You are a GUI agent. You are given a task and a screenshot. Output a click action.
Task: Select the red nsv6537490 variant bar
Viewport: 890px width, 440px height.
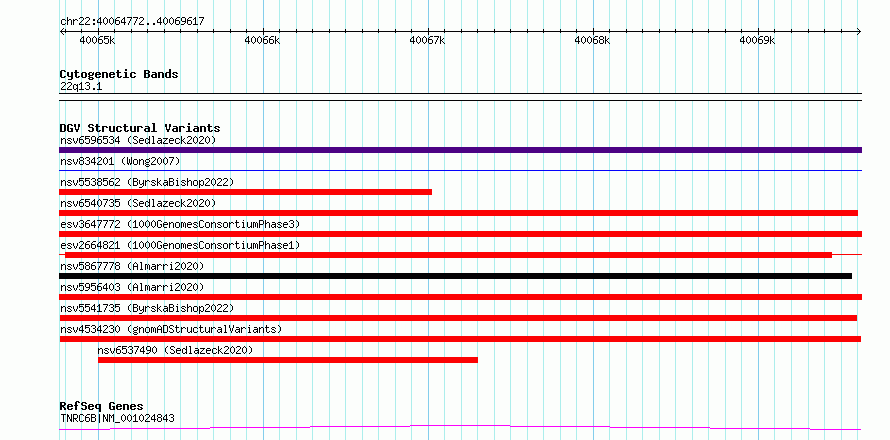tap(288, 360)
